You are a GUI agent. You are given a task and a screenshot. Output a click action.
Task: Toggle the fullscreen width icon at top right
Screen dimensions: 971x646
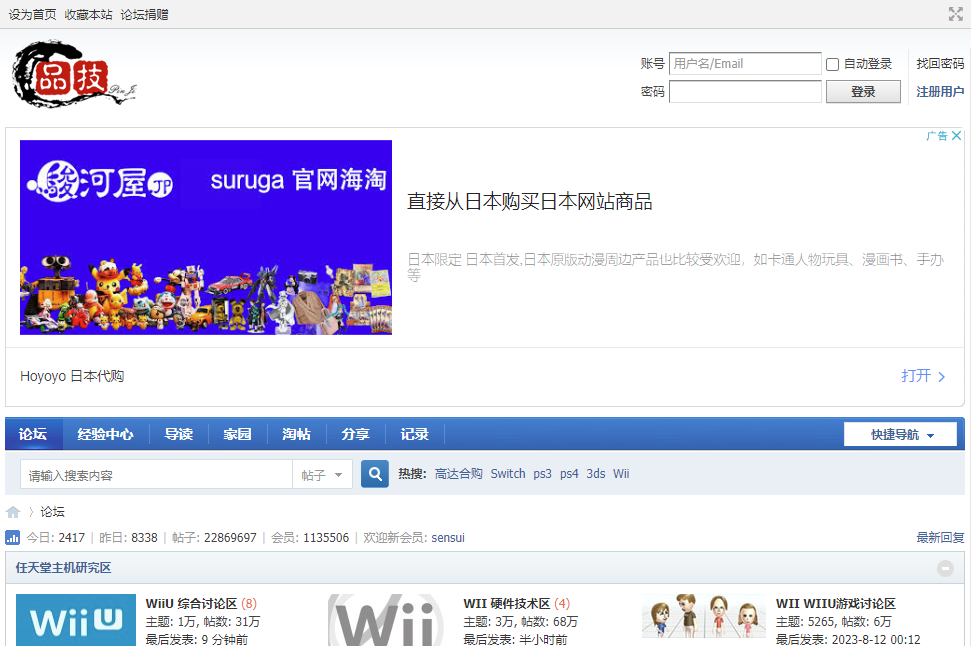pyautogui.click(x=956, y=14)
